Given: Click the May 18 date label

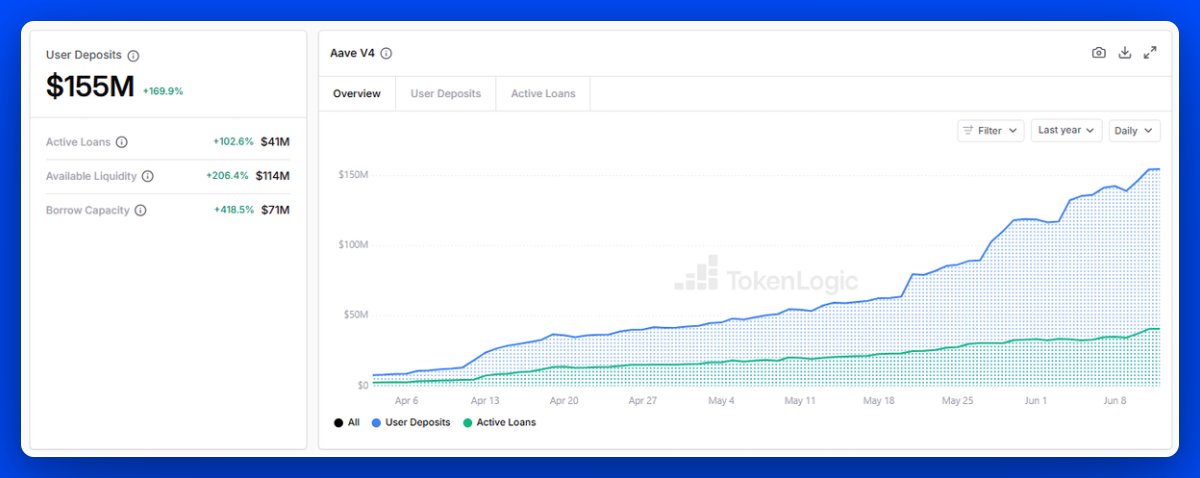Looking at the screenshot, I should pos(878,400).
